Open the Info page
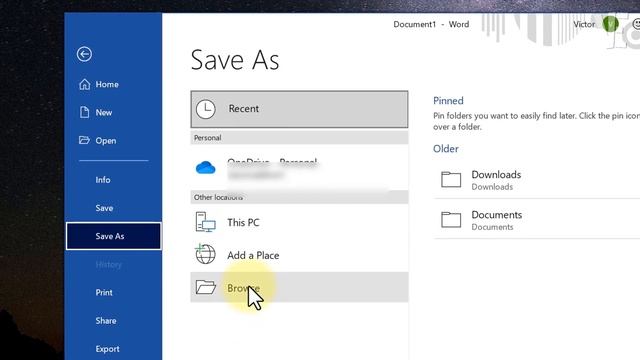This screenshot has height=360, width=640. [x=113, y=180]
